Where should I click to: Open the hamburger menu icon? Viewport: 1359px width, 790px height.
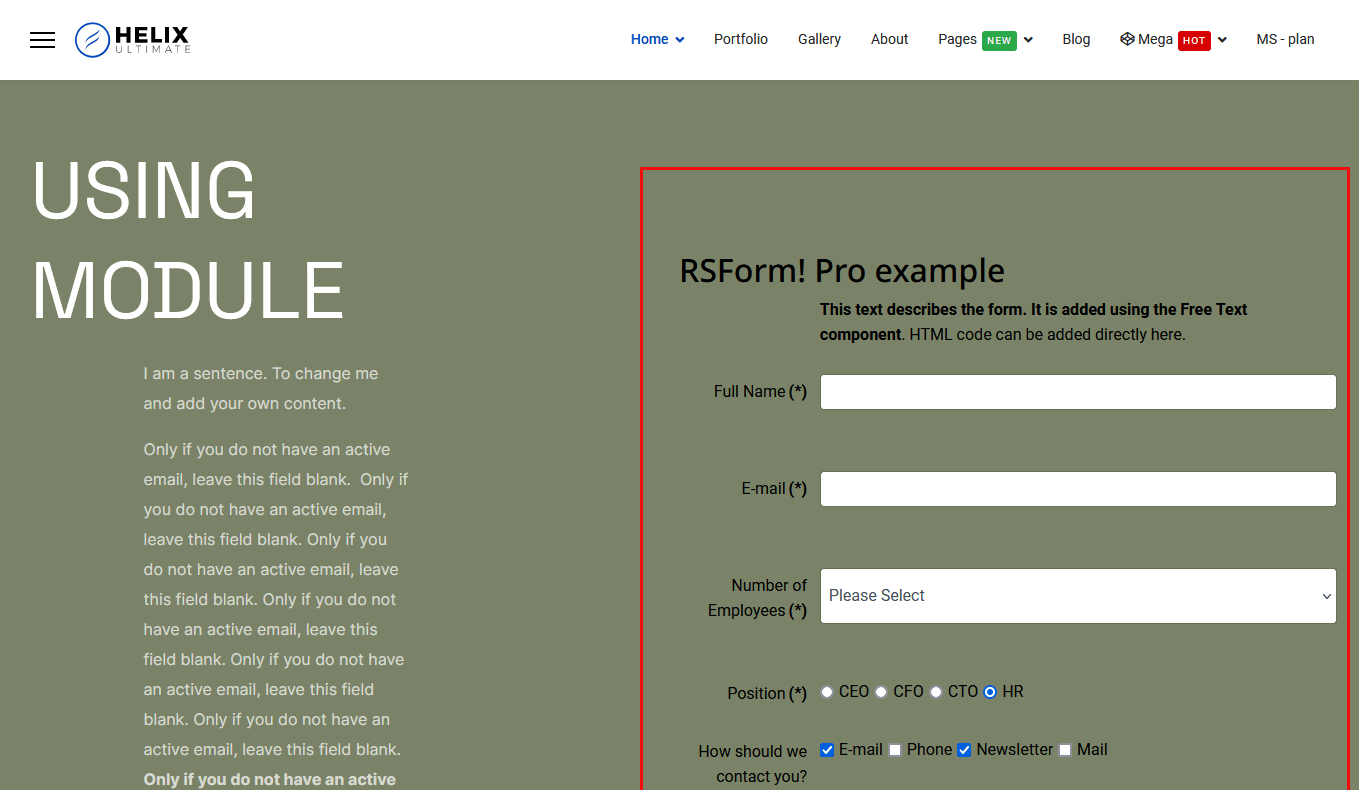[42, 40]
